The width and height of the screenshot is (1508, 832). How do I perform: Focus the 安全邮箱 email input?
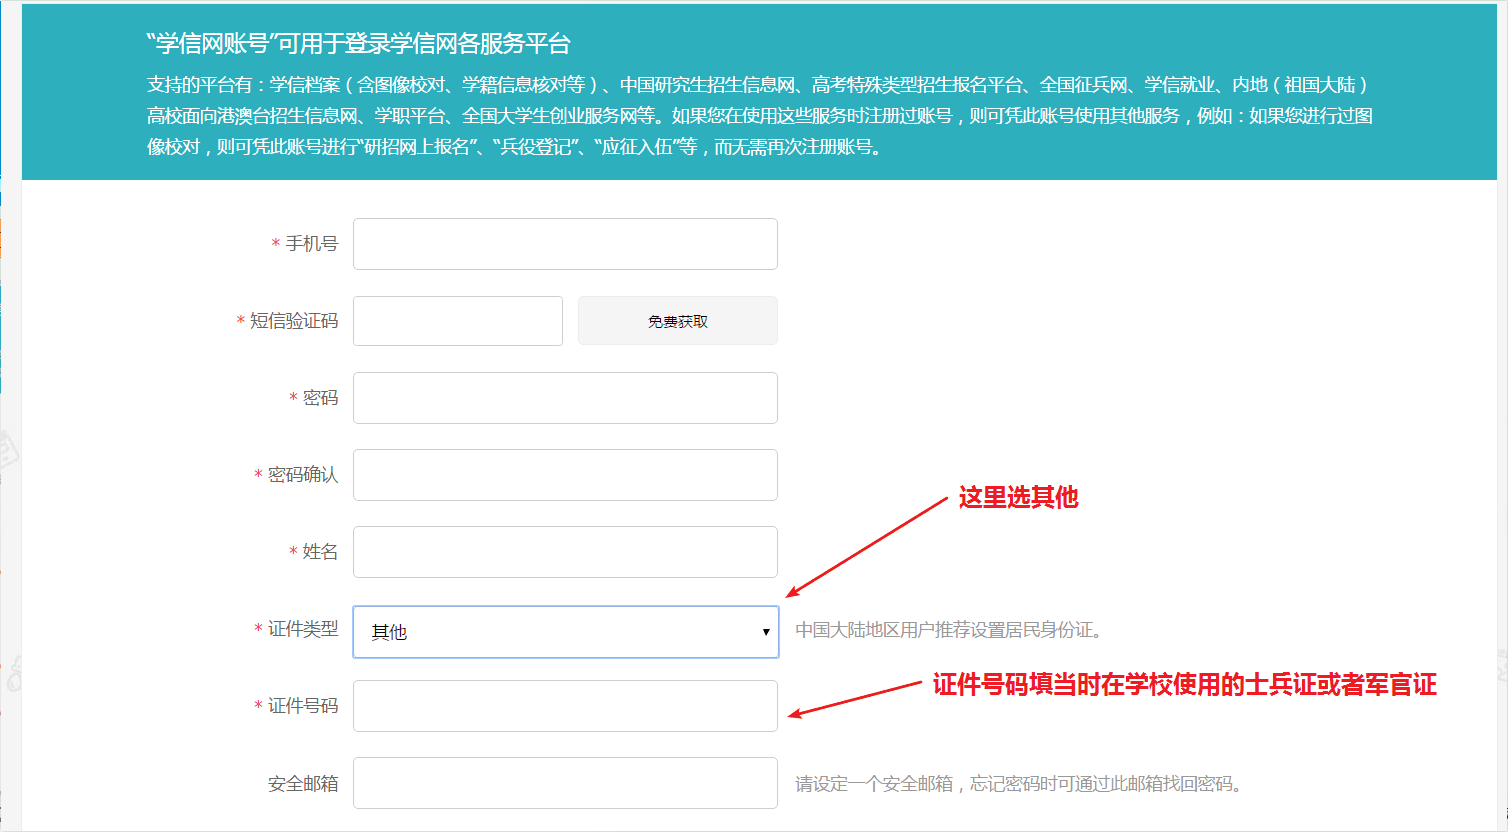565,783
